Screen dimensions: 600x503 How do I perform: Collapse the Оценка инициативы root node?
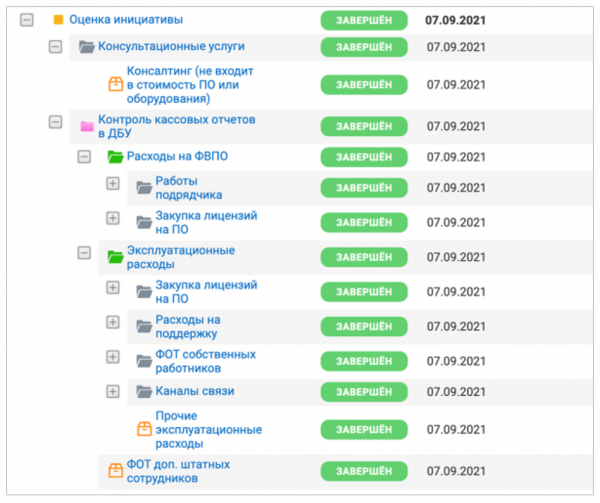click(27, 20)
